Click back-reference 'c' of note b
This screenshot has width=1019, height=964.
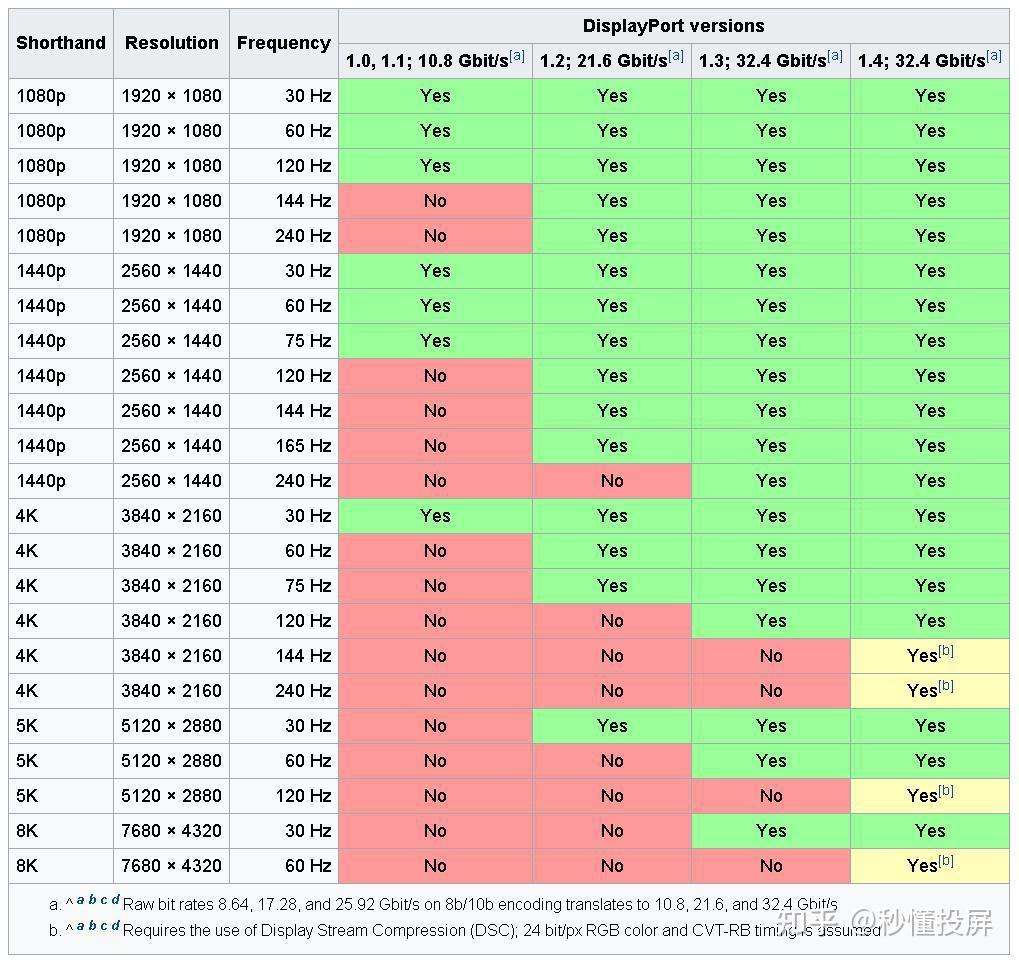click(104, 926)
